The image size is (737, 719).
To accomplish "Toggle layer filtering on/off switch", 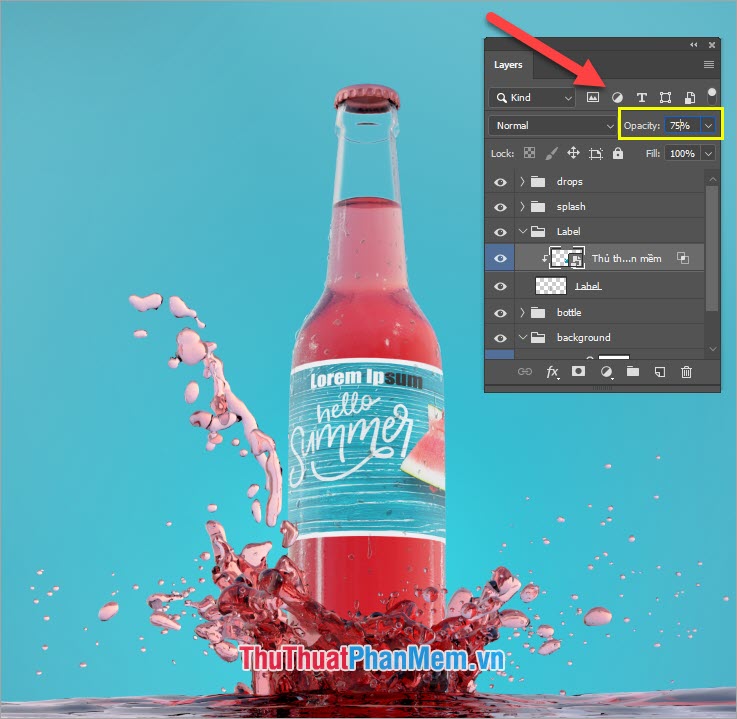I will pos(712,96).
